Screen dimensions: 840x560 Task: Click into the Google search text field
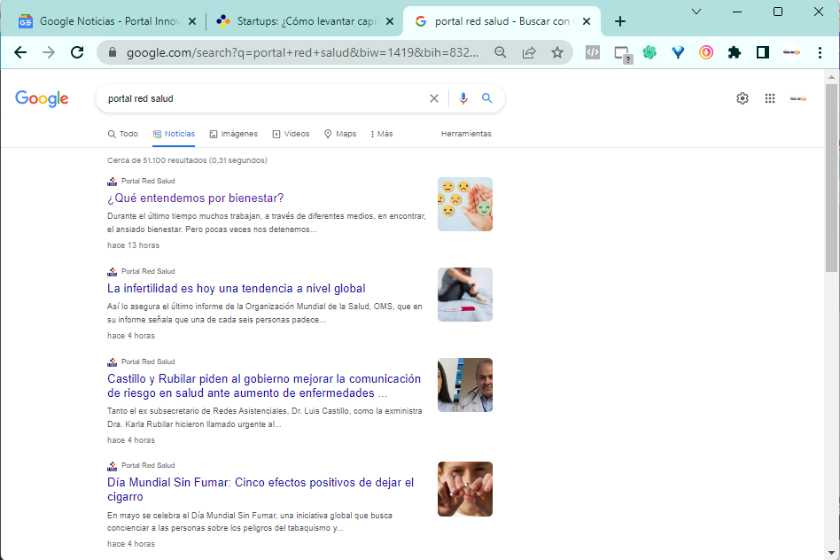(x=260, y=99)
